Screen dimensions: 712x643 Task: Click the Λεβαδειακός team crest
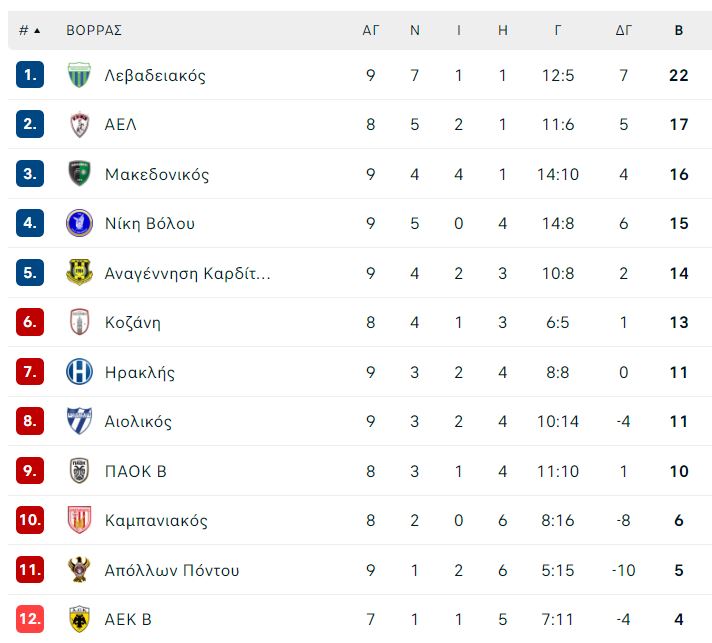click(79, 75)
